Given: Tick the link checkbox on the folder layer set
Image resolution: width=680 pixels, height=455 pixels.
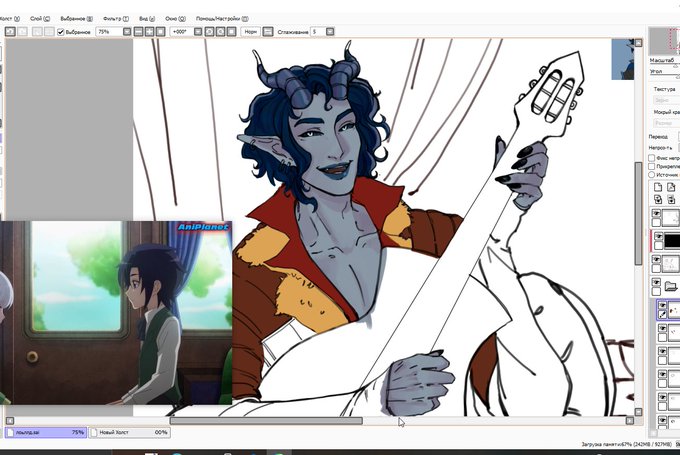Looking at the screenshot, I should coord(656,291).
